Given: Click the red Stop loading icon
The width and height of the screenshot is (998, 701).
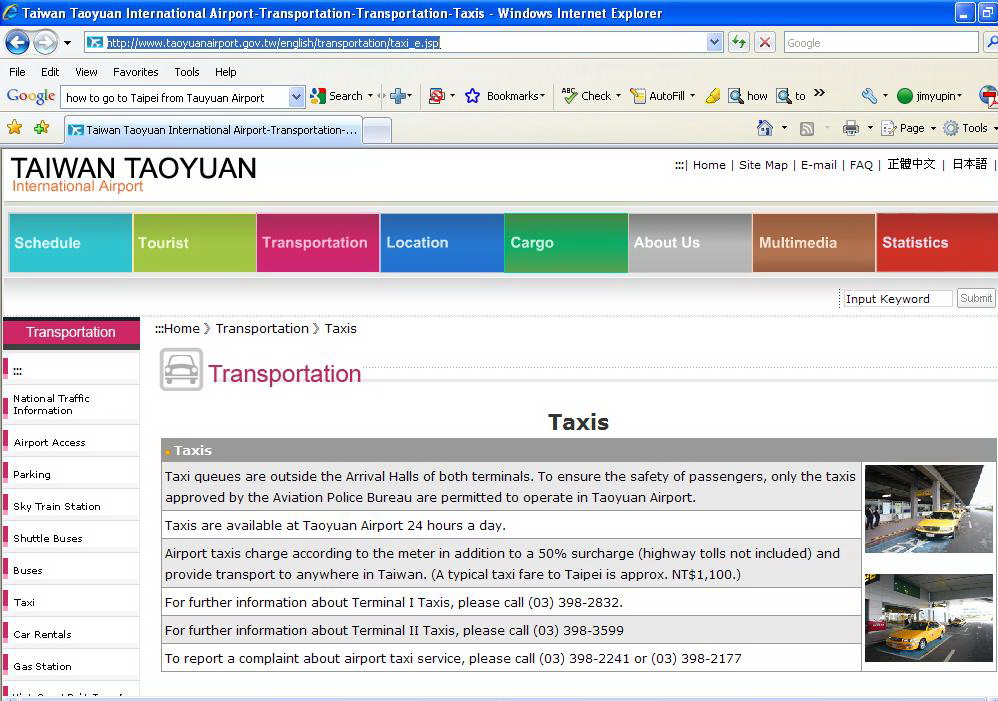Looking at the screenshot, I should click(765, 43).
